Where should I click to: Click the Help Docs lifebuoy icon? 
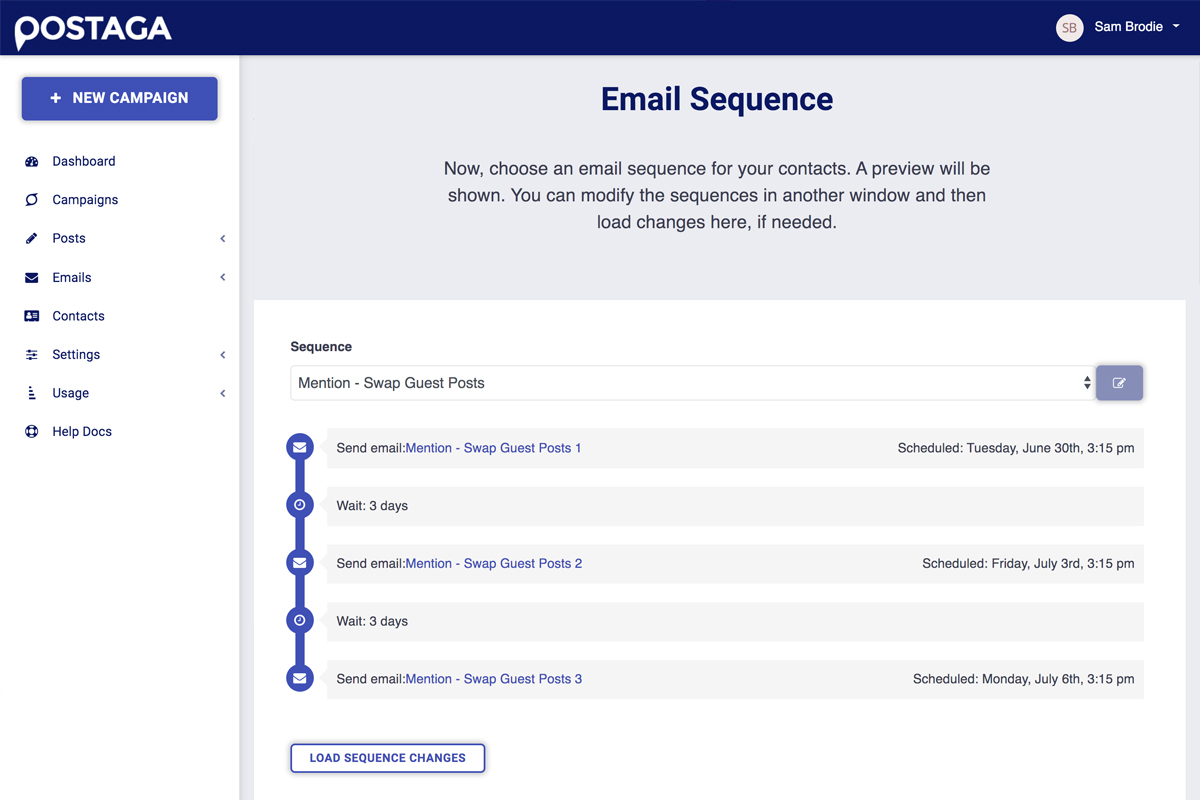pos(32,432)
